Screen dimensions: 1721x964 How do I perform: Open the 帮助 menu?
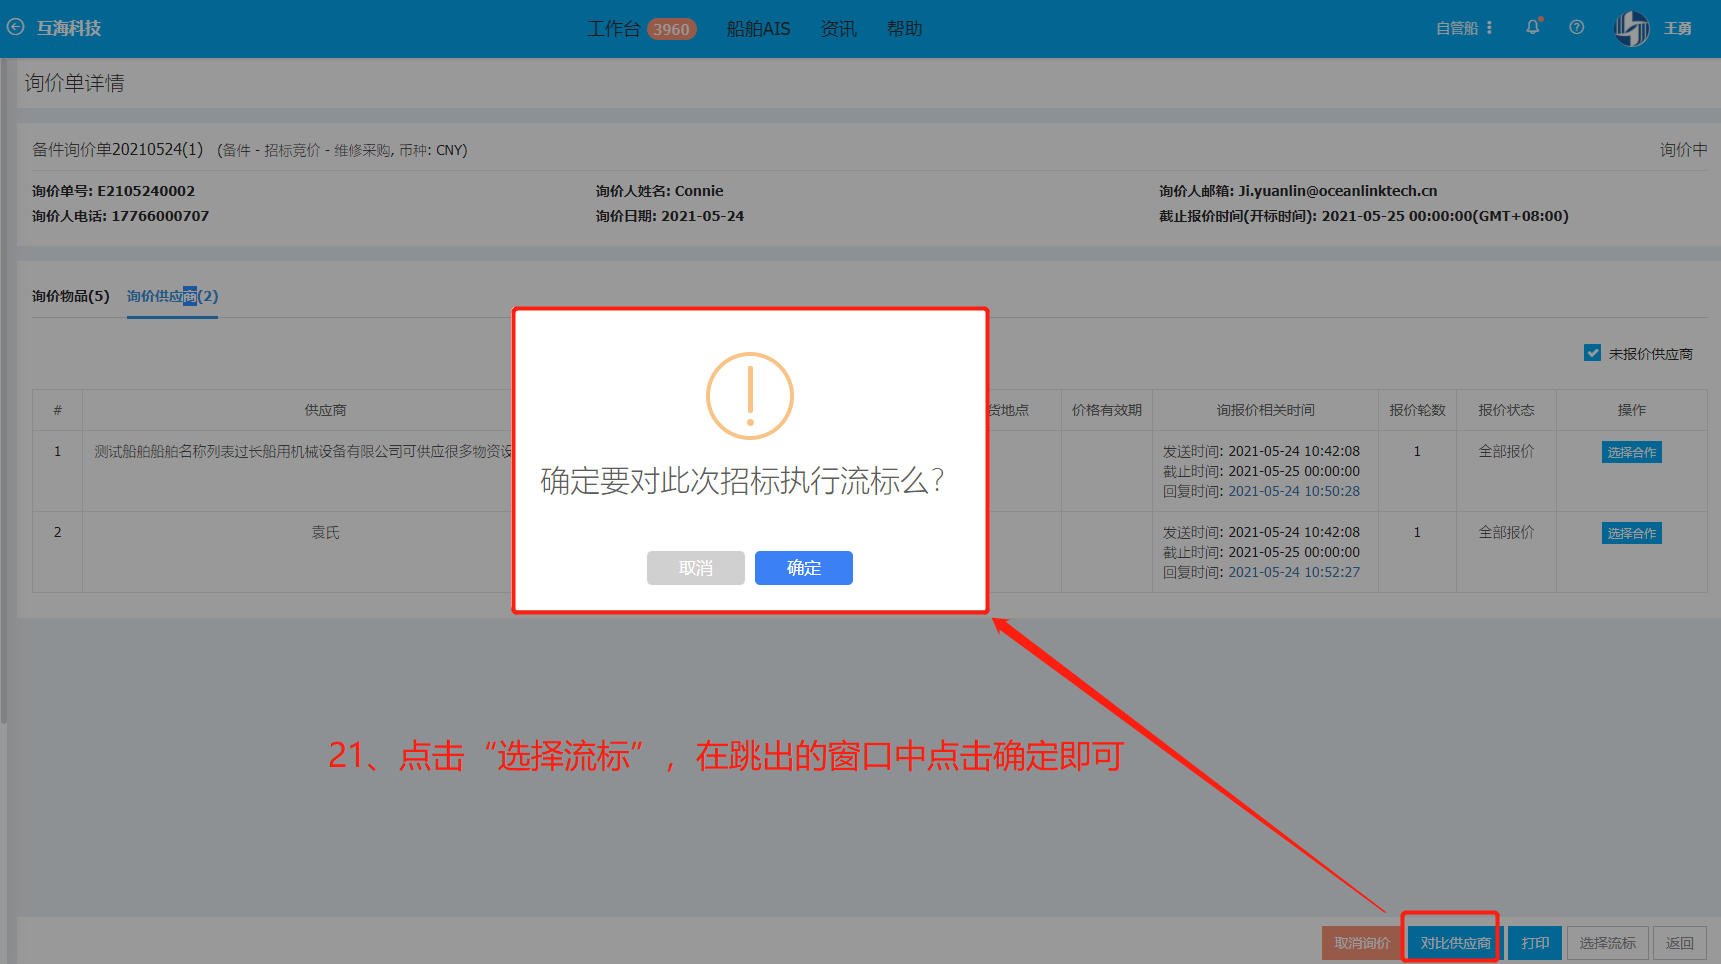[x=904, y=29]
